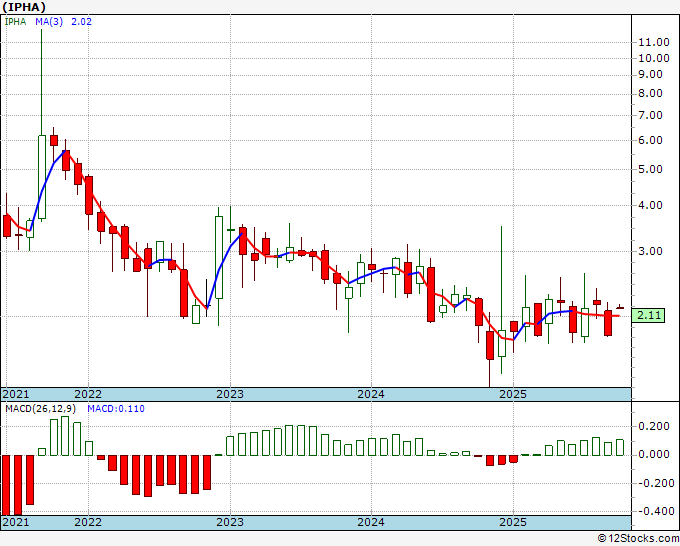
Task: Click the 7.00 price axis label
Action: [x=651, y=115]
